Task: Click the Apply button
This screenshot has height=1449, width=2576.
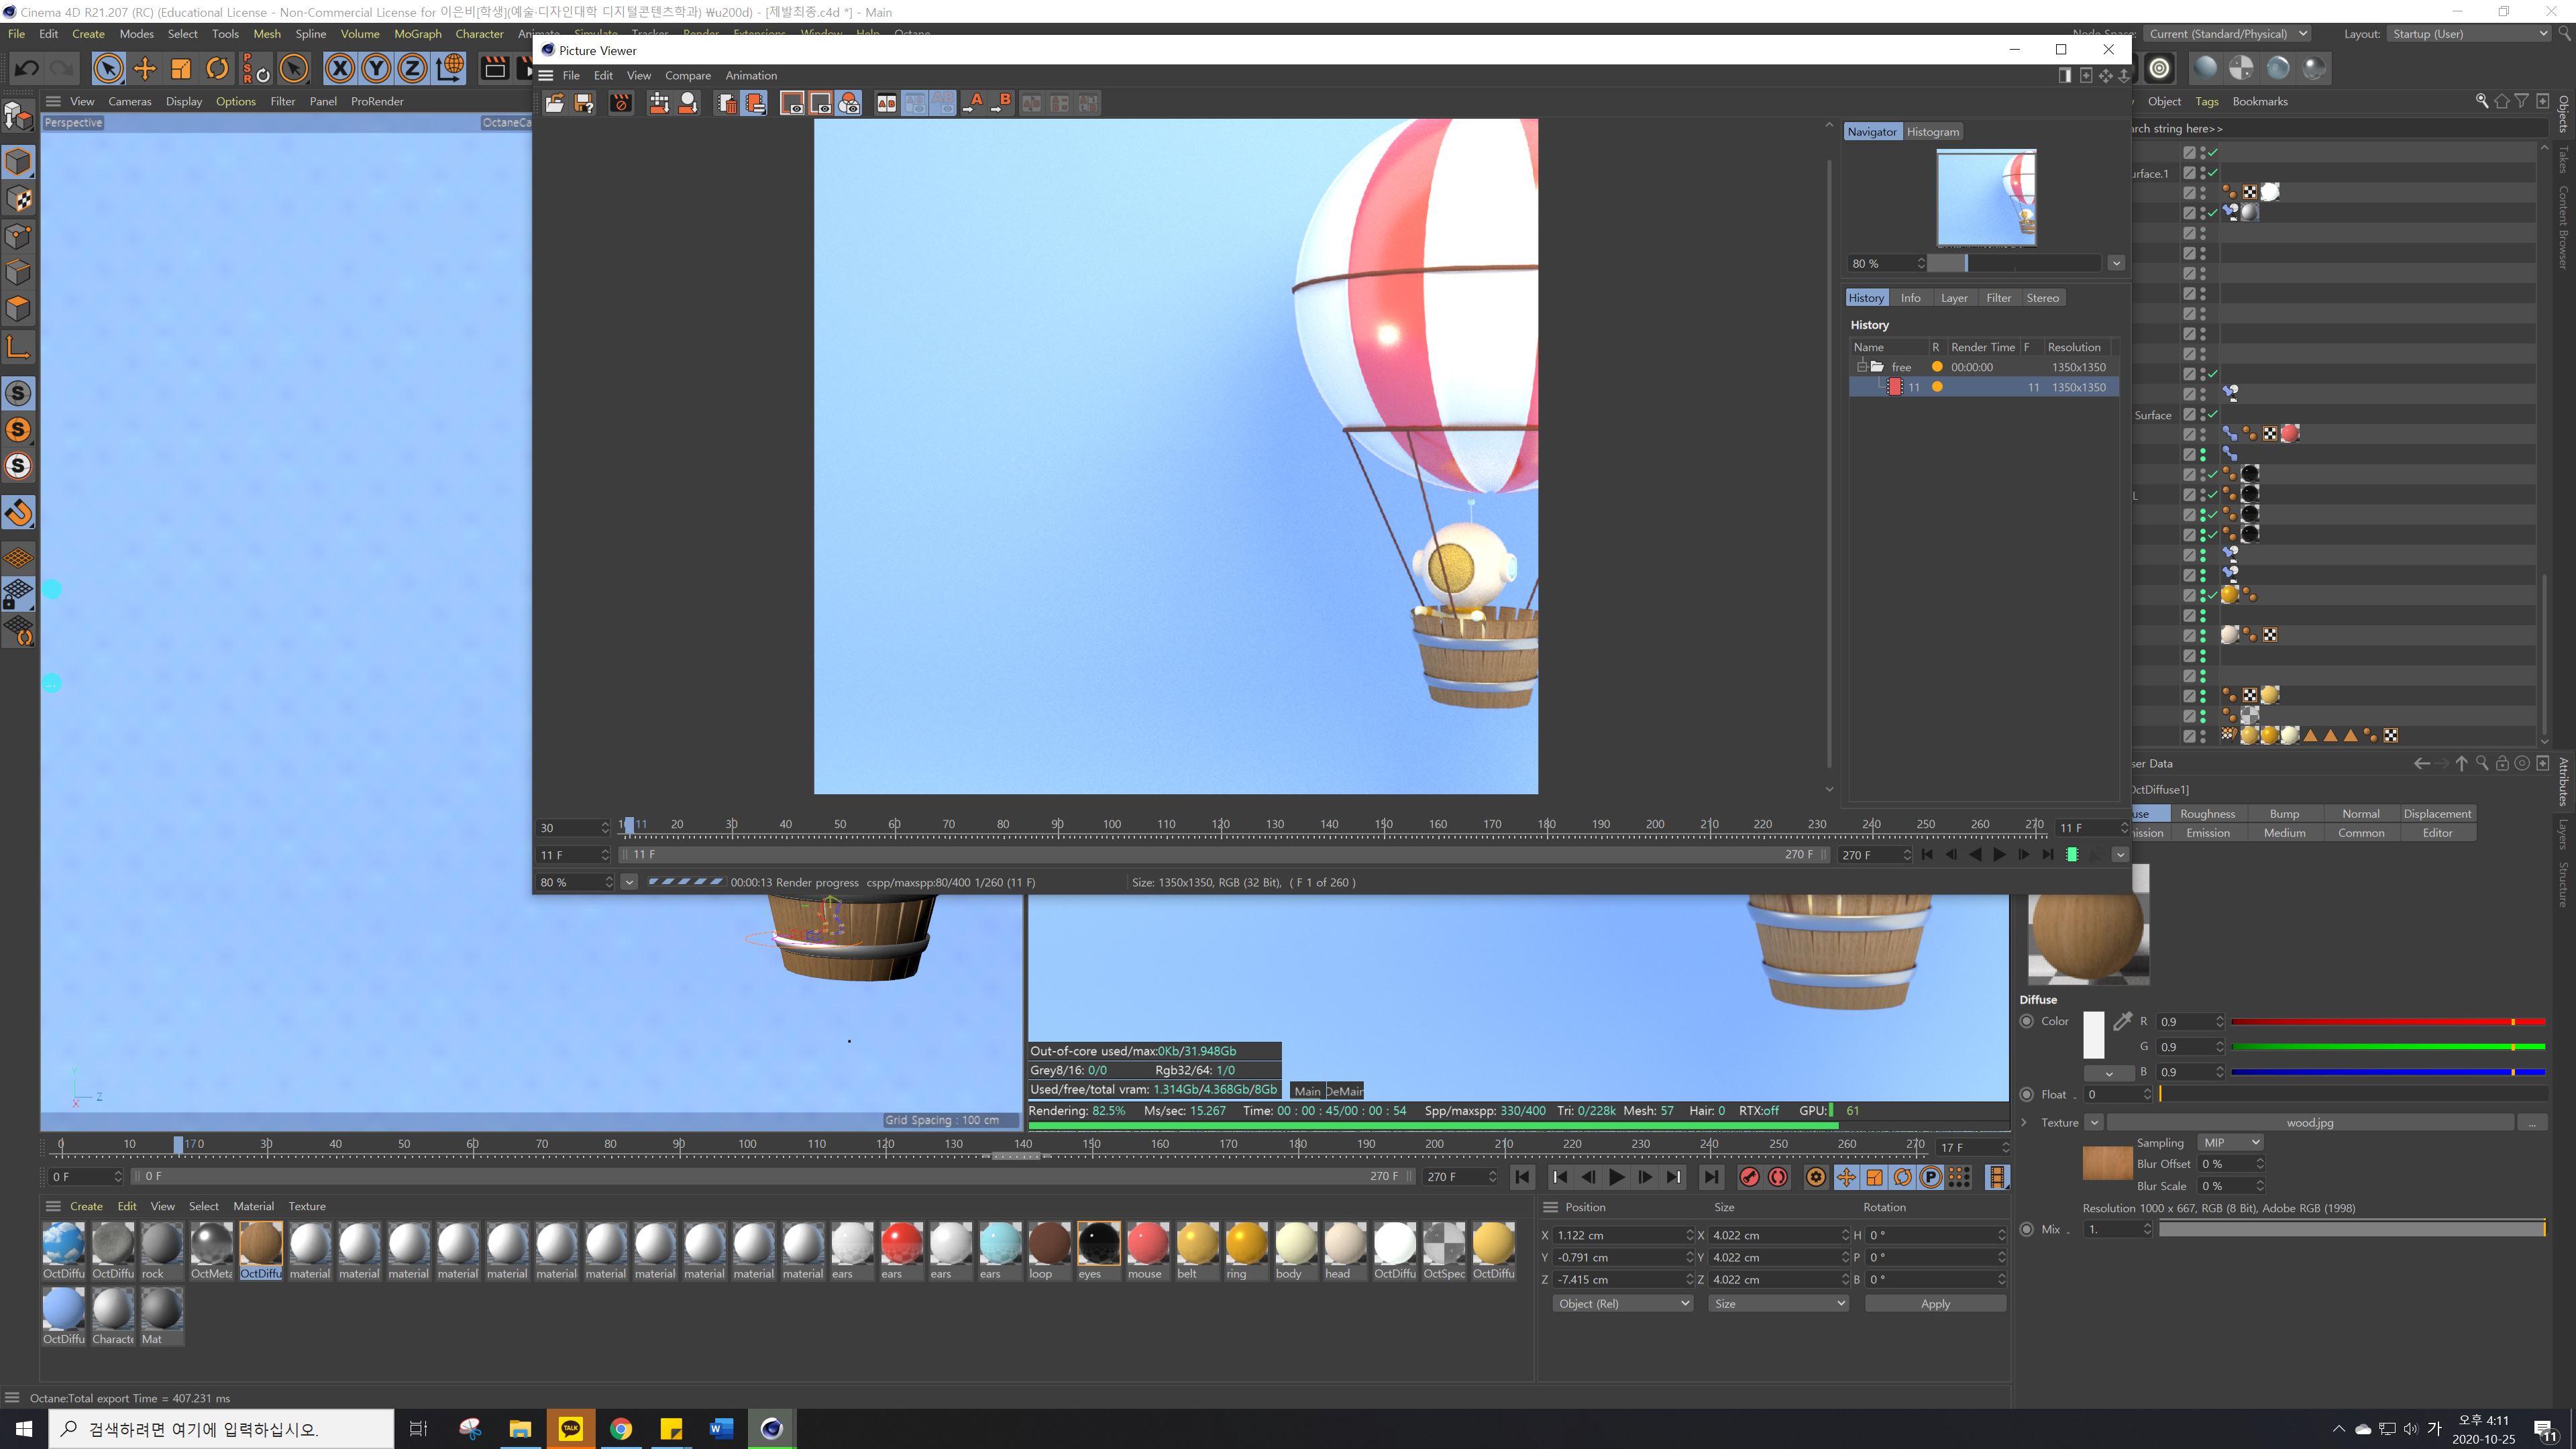Action: click(x=1935, y=1304)
